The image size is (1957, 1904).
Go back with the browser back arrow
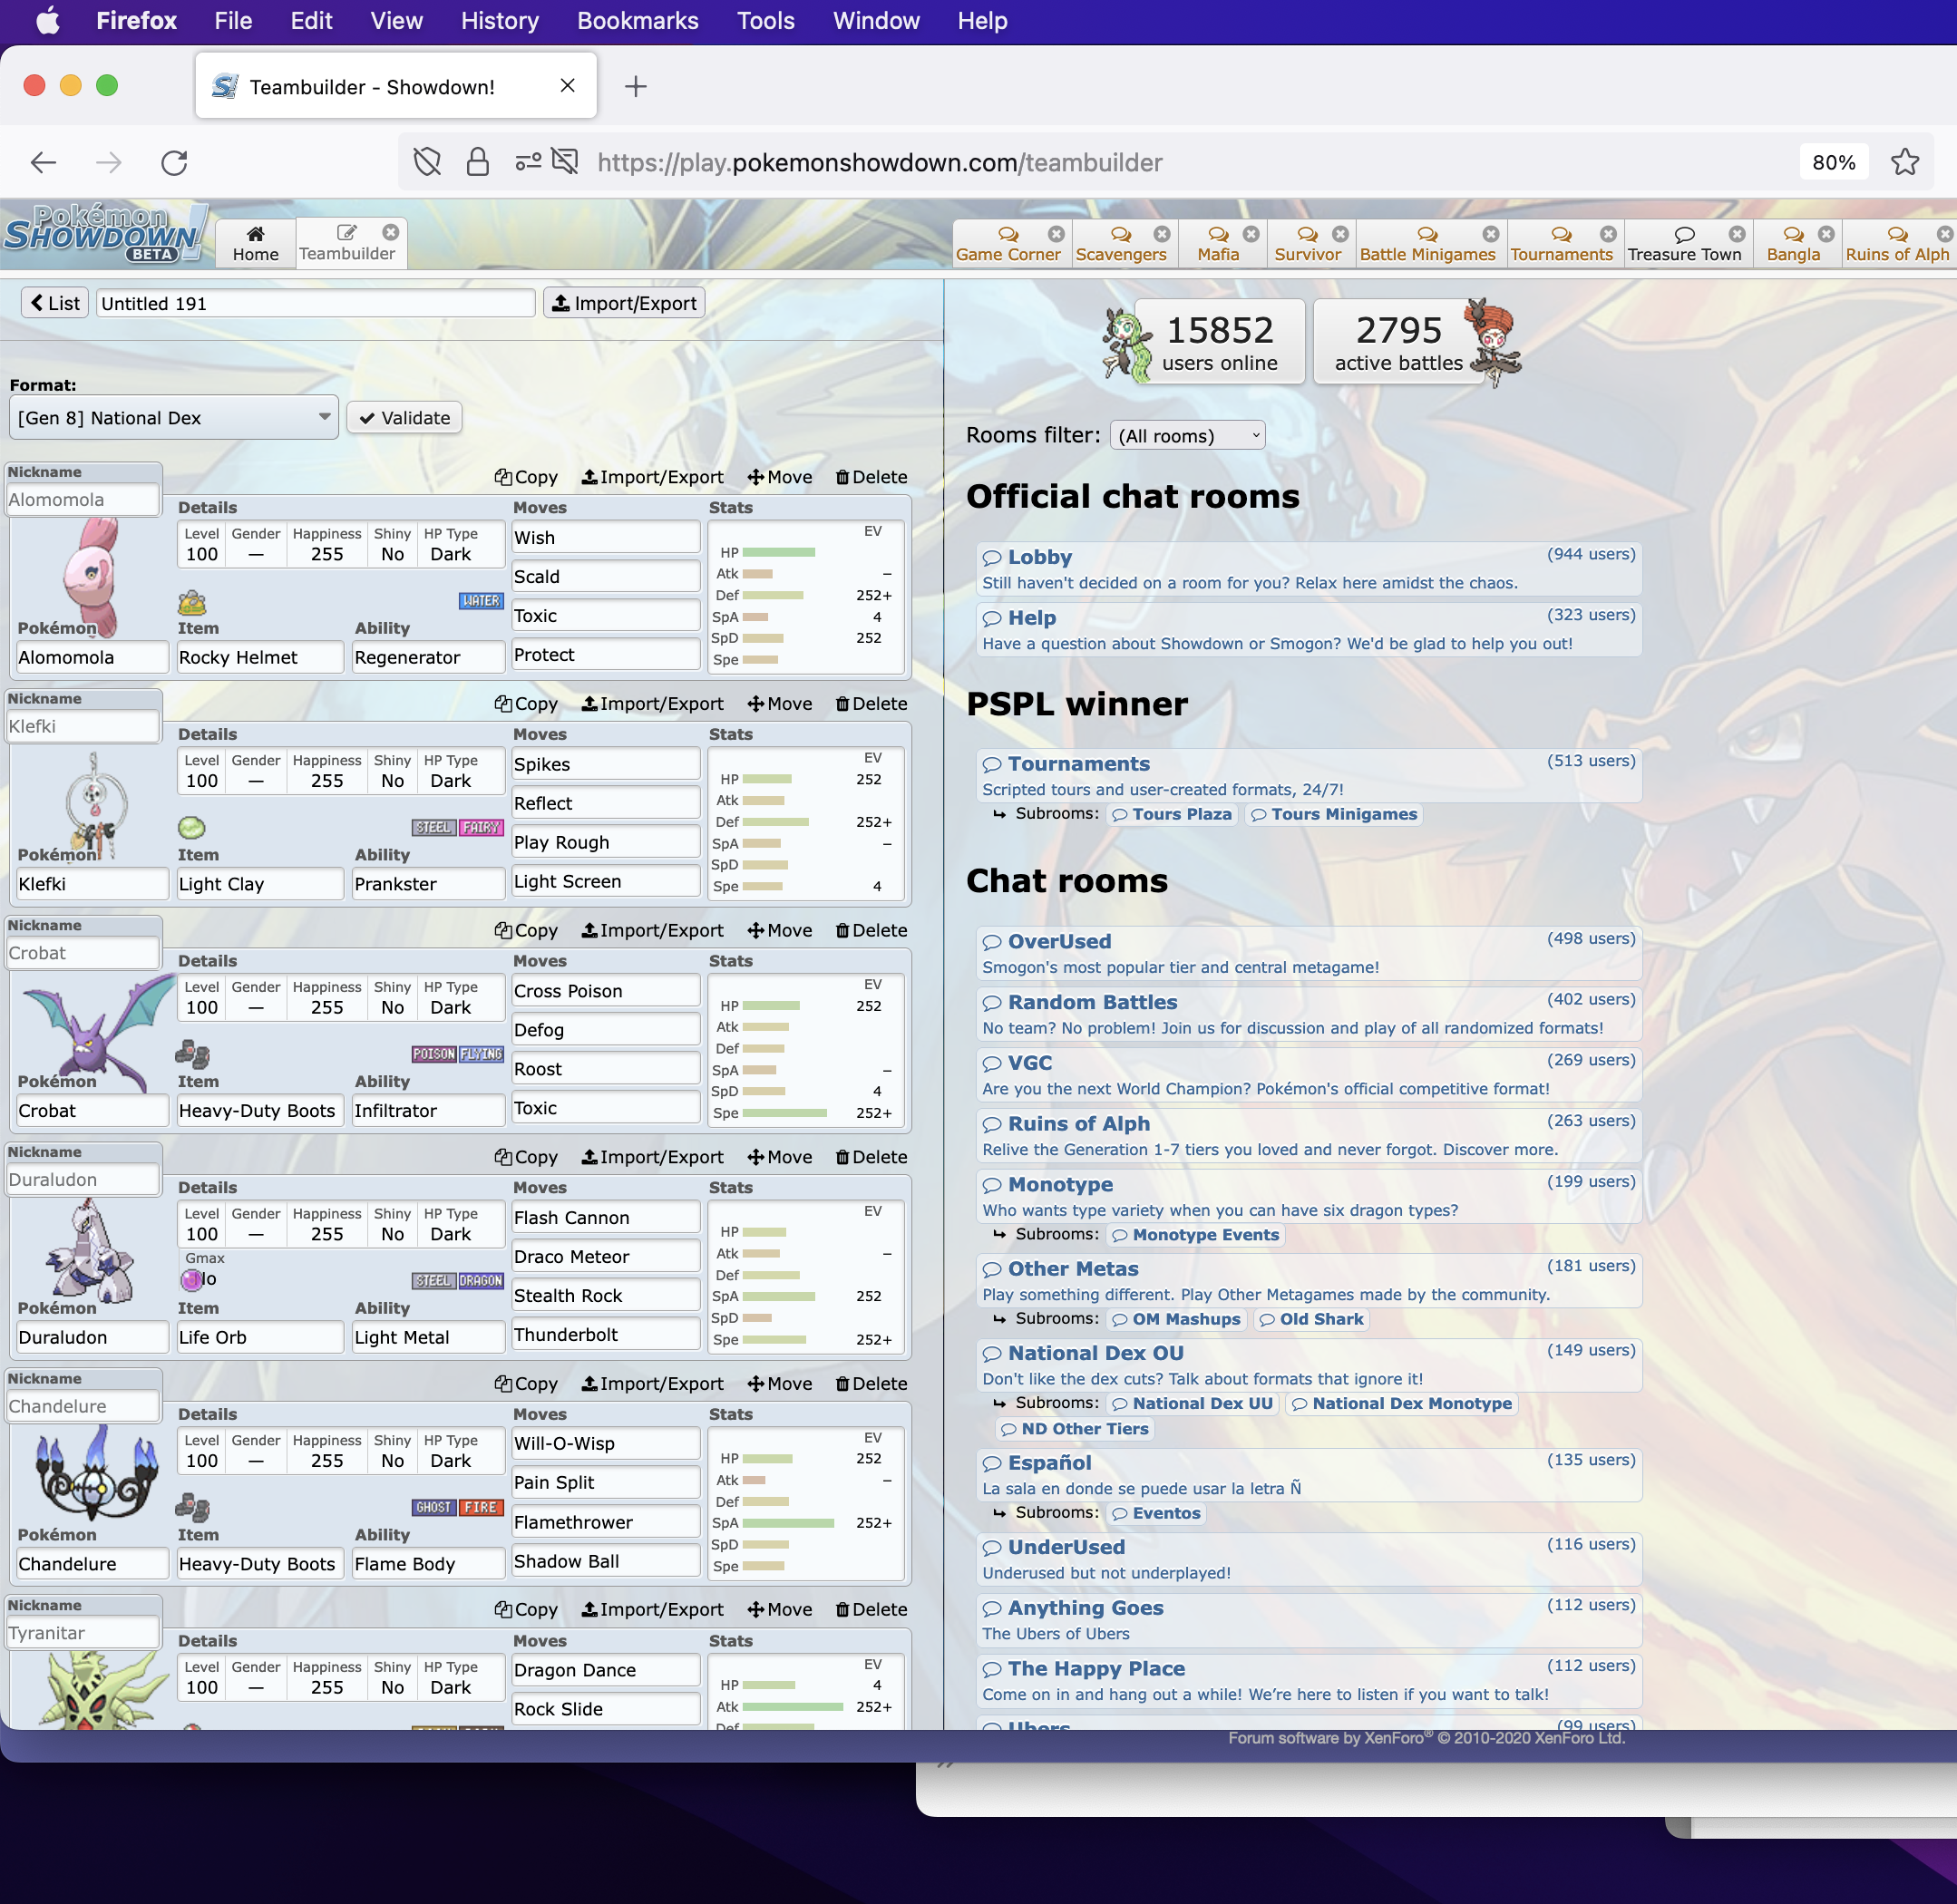44,162
